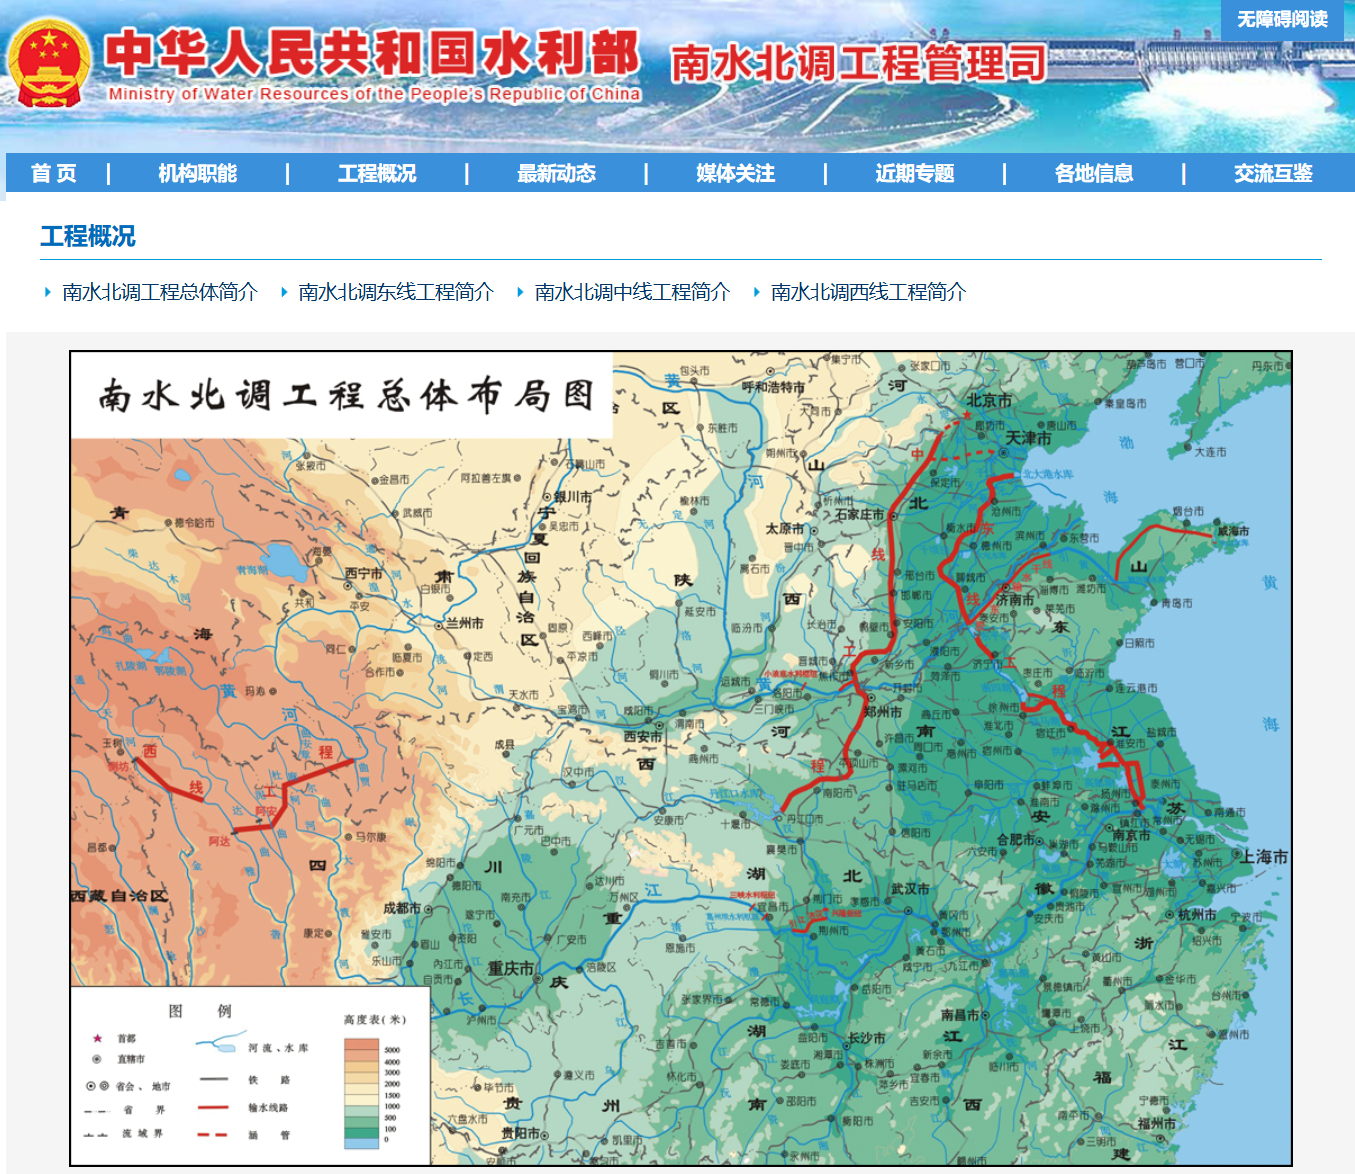
Task: Click the map title 南水北调工程总体布局图
Action: 346,395
